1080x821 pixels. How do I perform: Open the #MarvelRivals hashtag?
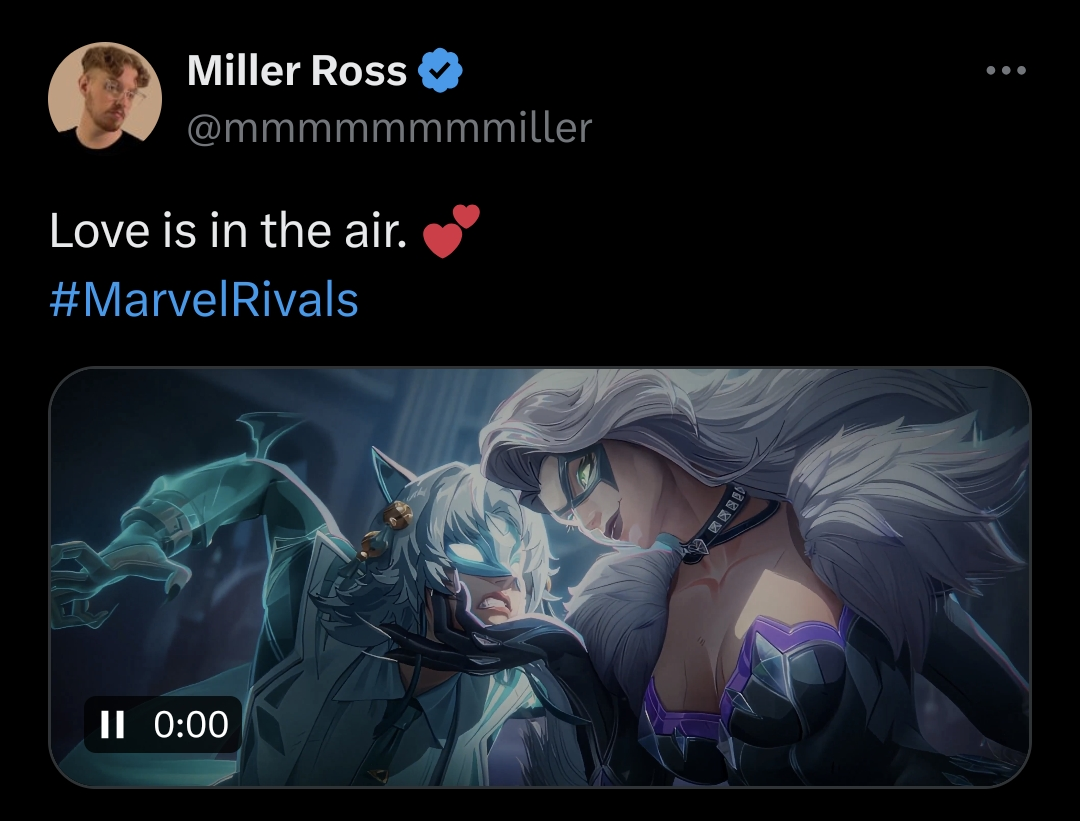pos(204,300)
